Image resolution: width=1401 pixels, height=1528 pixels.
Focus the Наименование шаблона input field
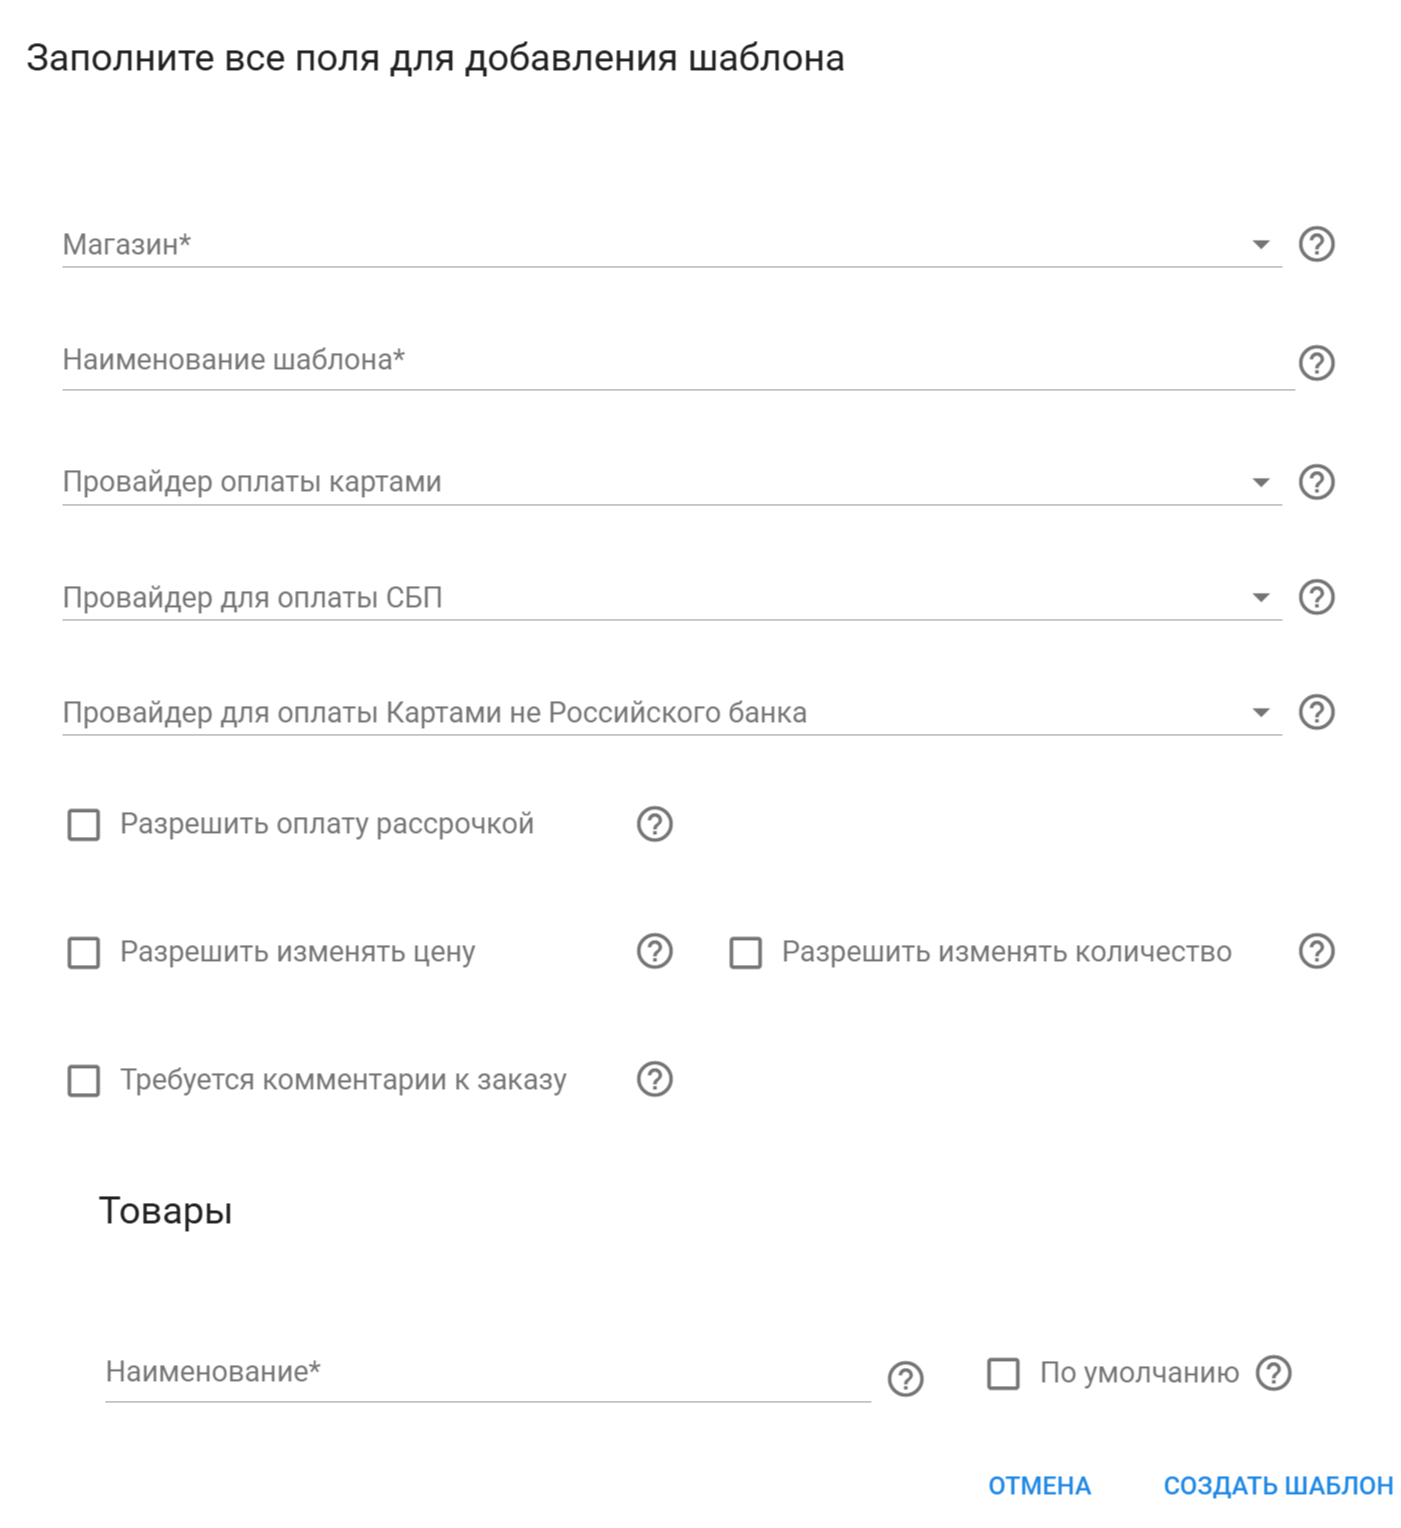pos(678,360)
